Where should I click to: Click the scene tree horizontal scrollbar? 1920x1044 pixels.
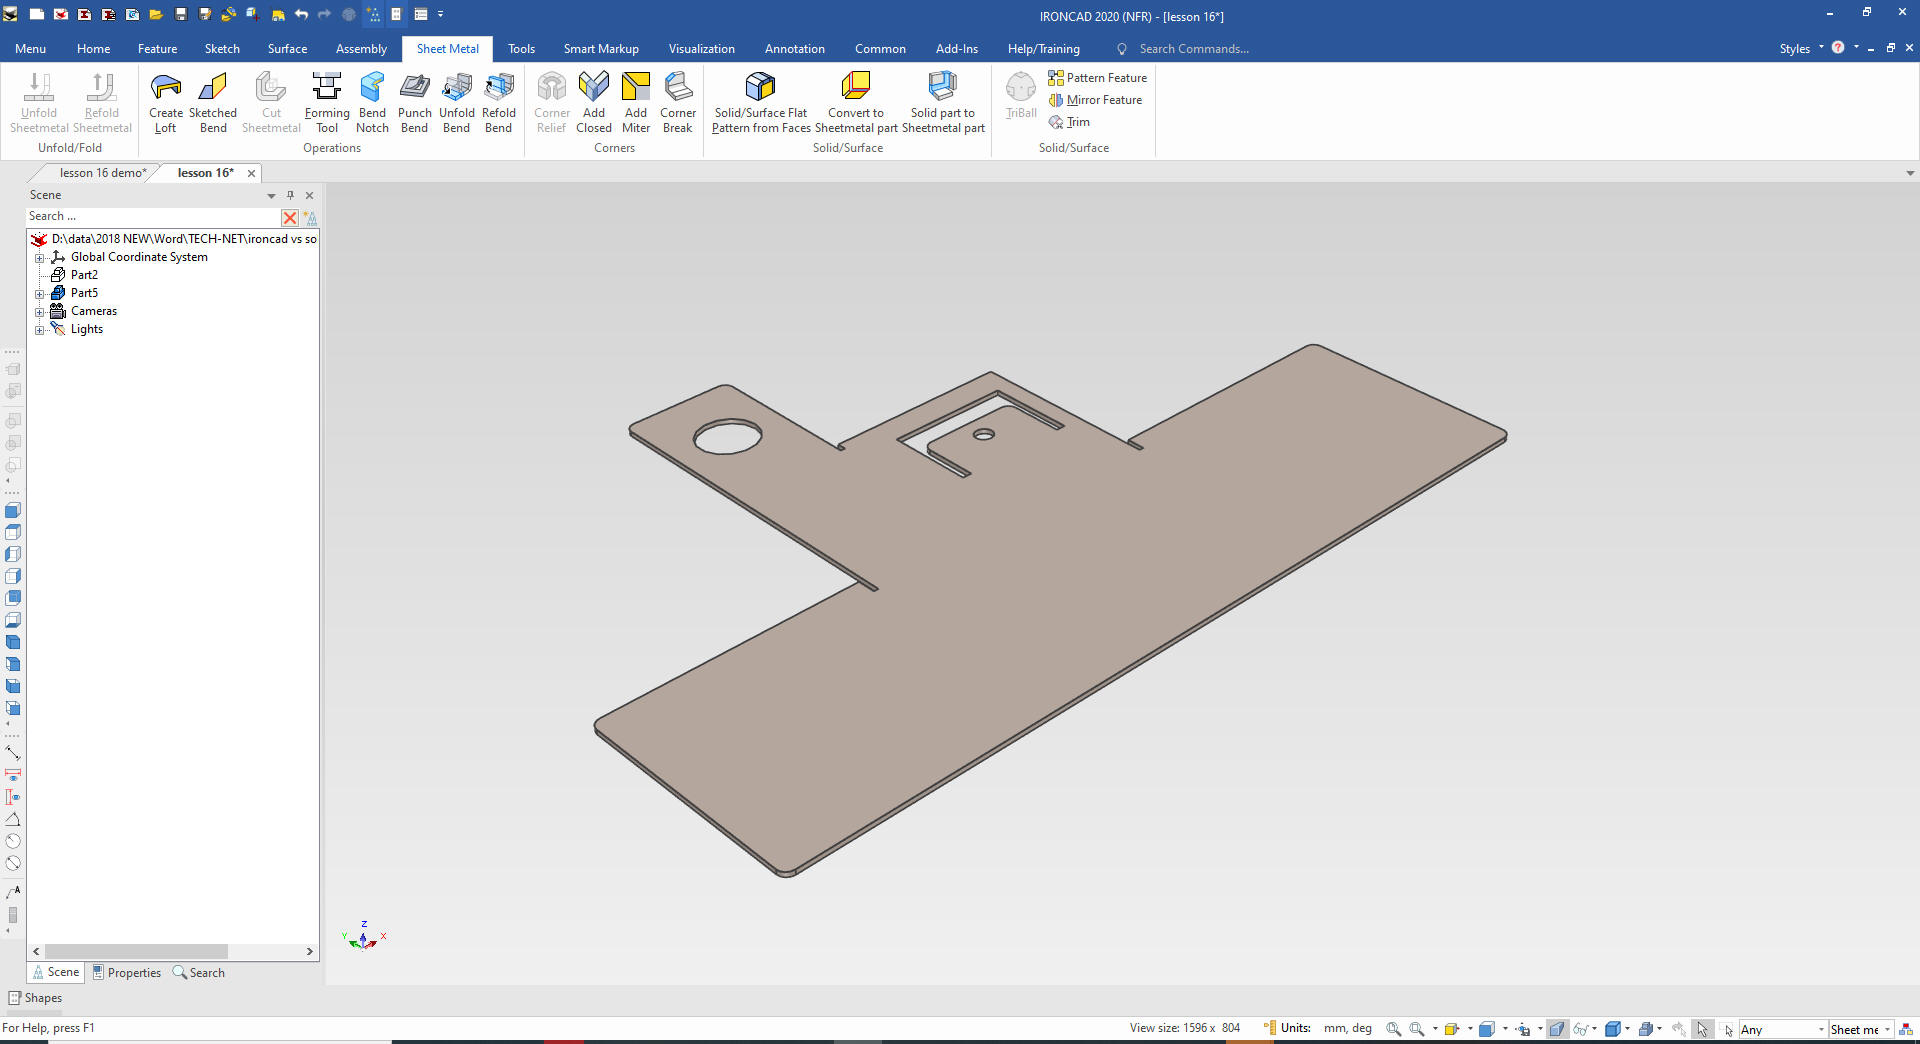(x=136, y=951)
